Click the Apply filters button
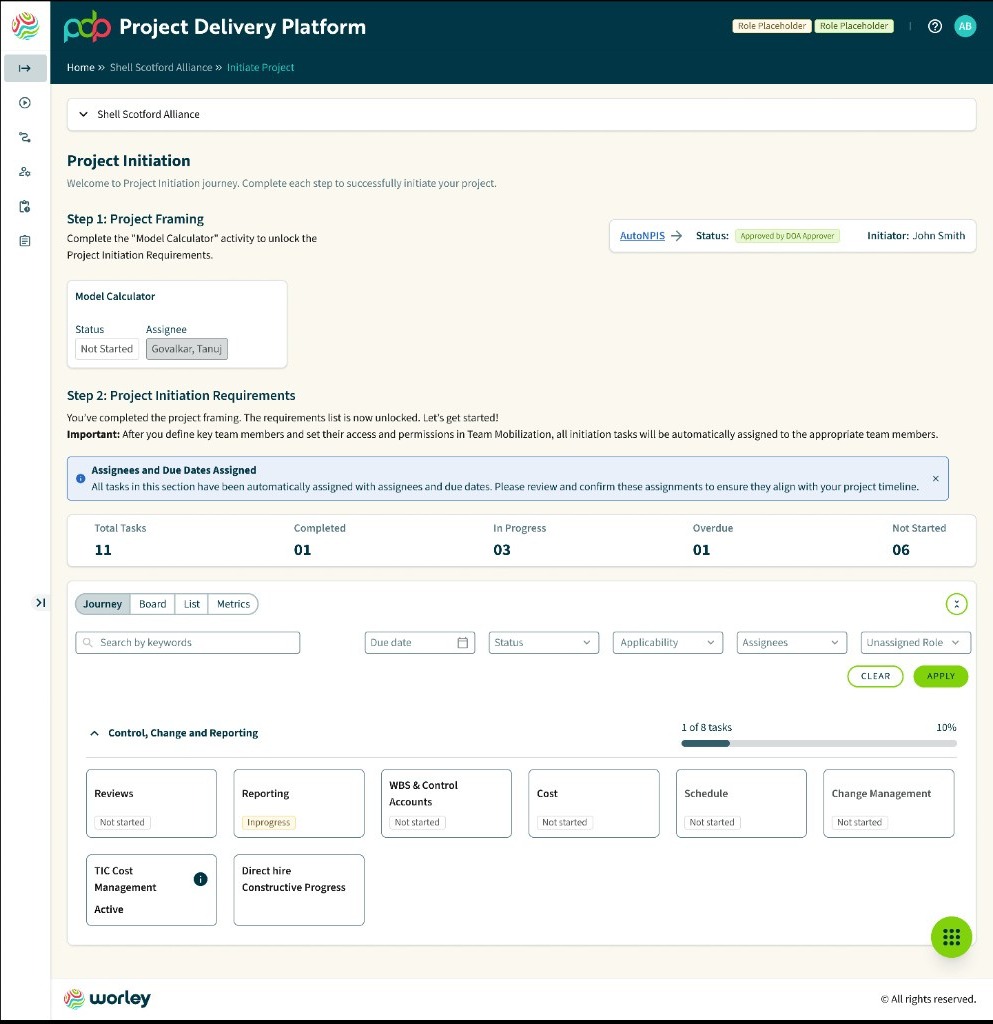Viewport: 993px width, 1024px height. tap(941, 677)
